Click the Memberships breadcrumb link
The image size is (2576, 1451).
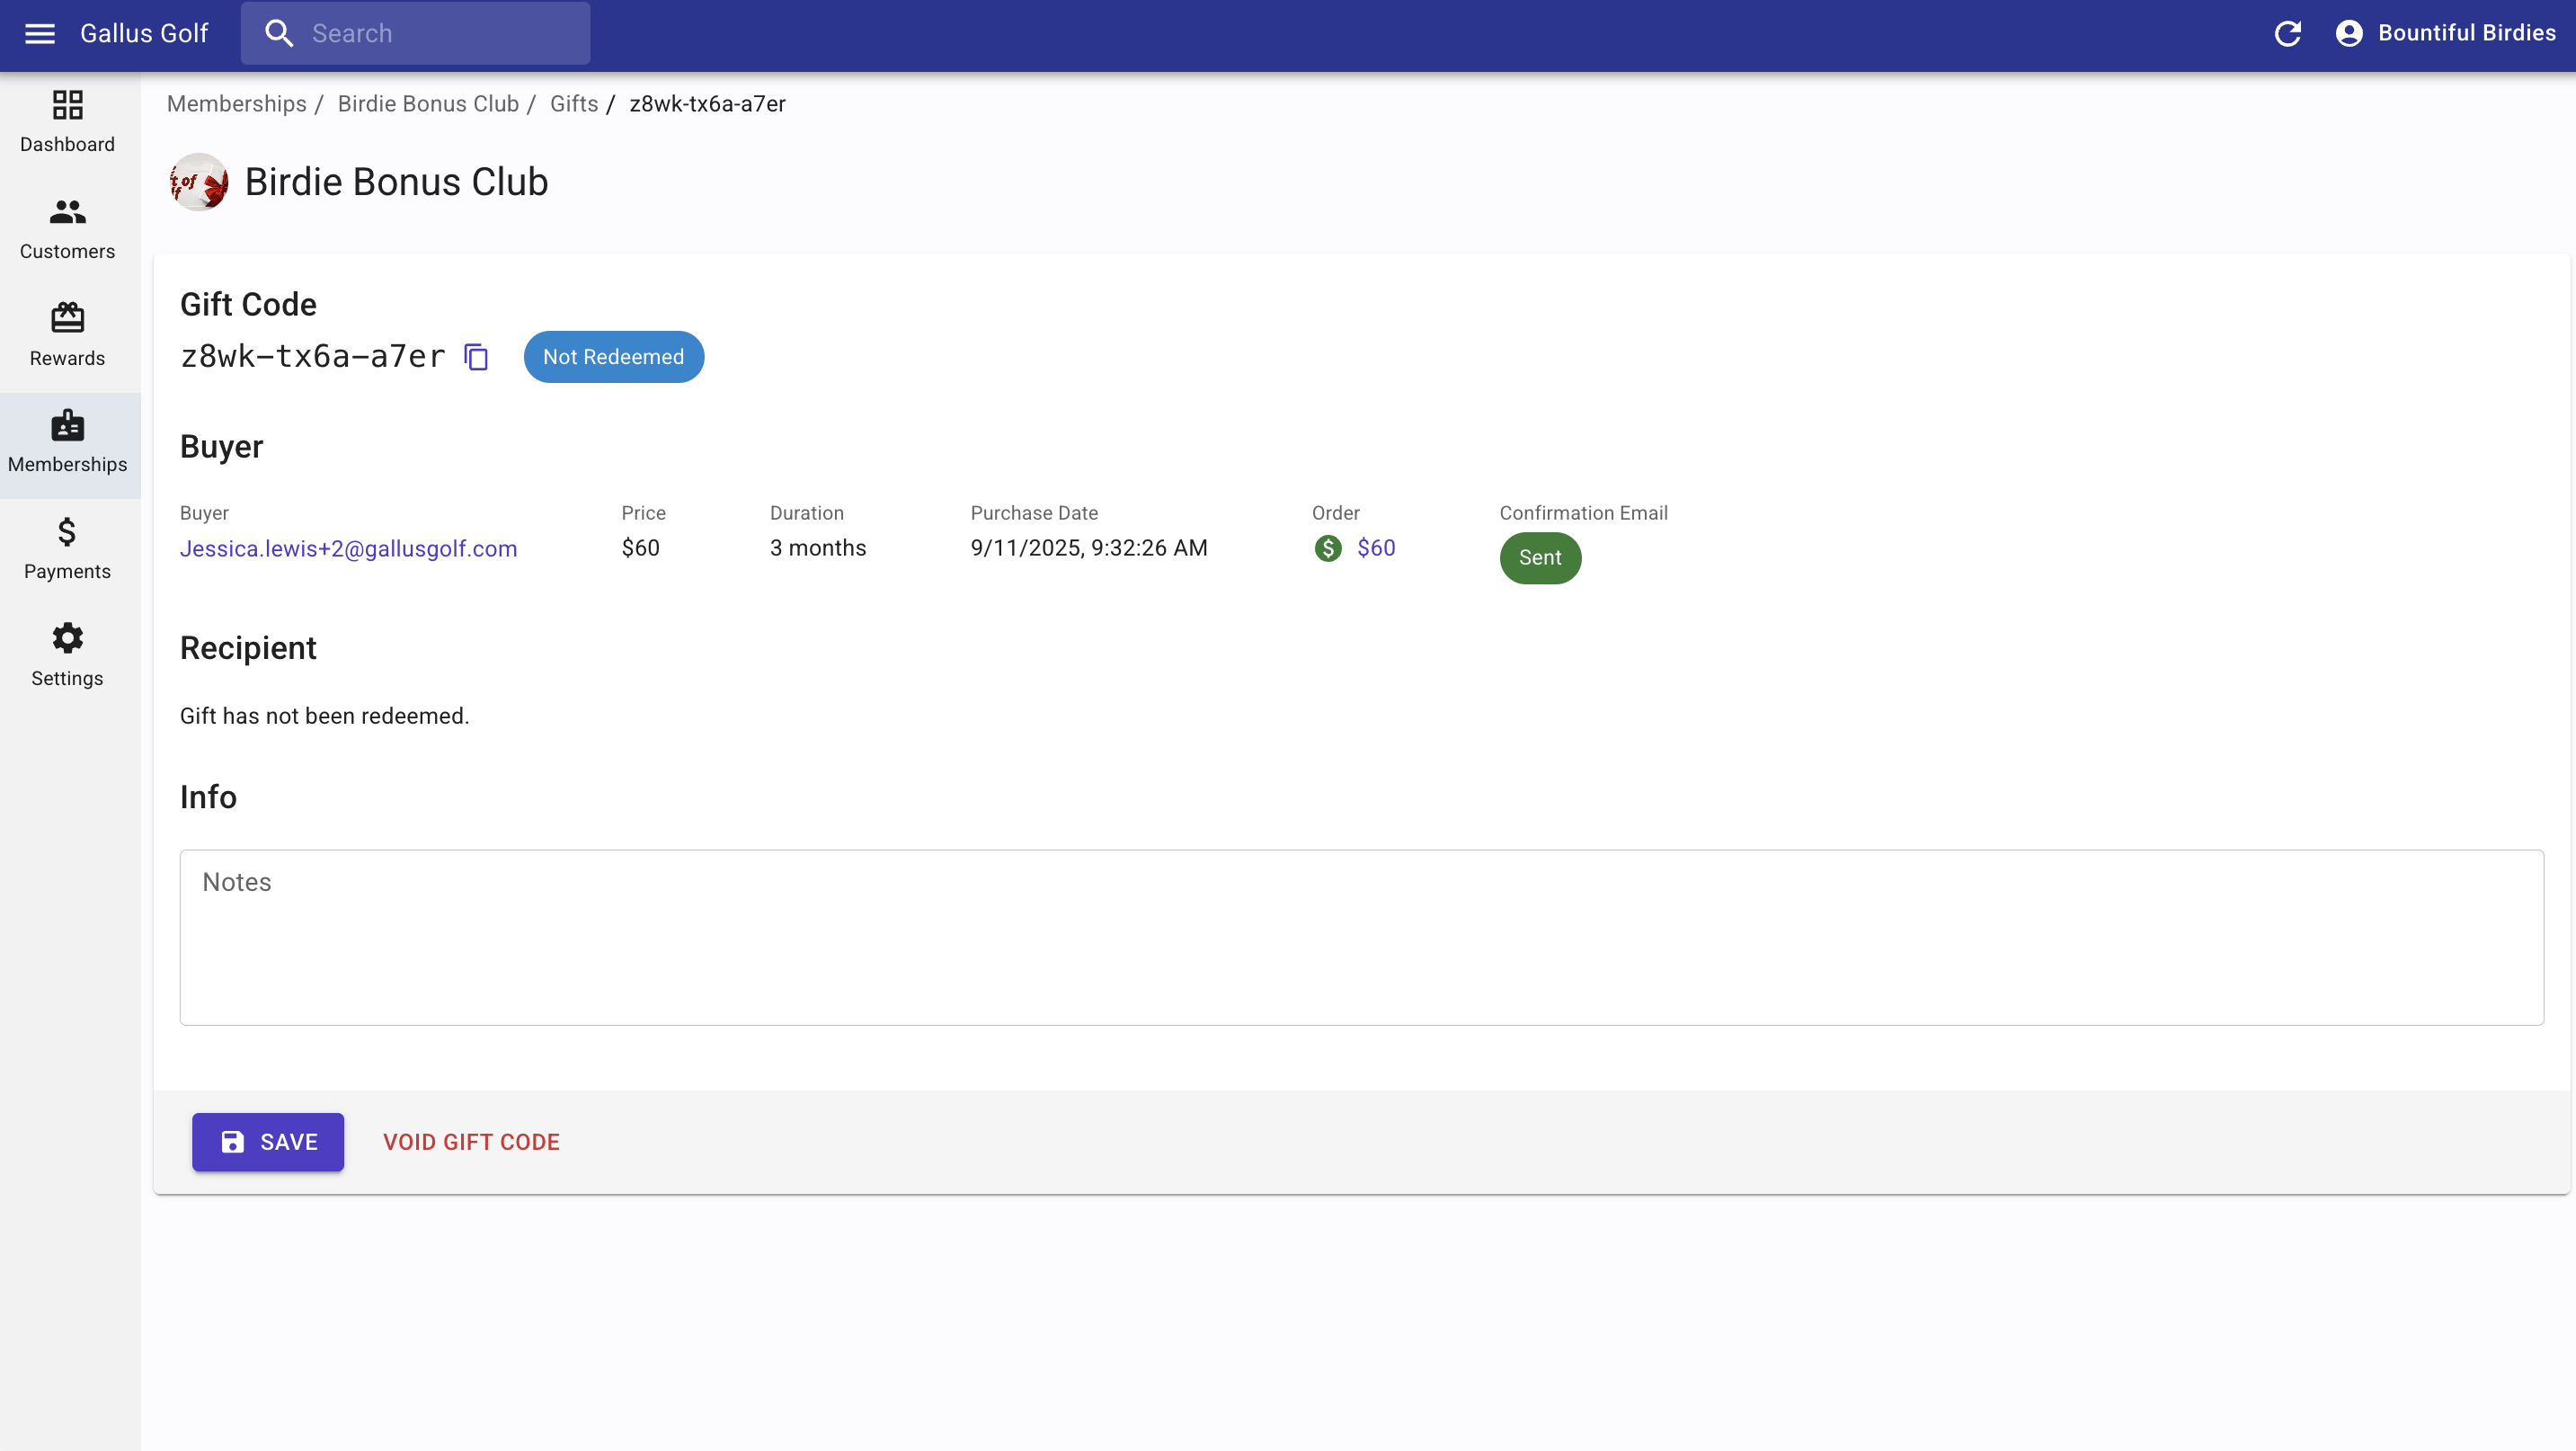pyautogui.click(x=237, y=104)
